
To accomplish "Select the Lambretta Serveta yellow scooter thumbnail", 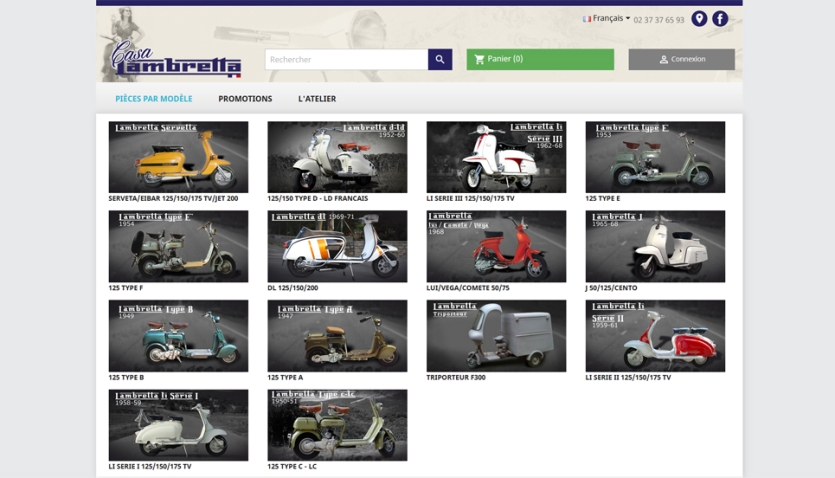I will coord(178,157).
